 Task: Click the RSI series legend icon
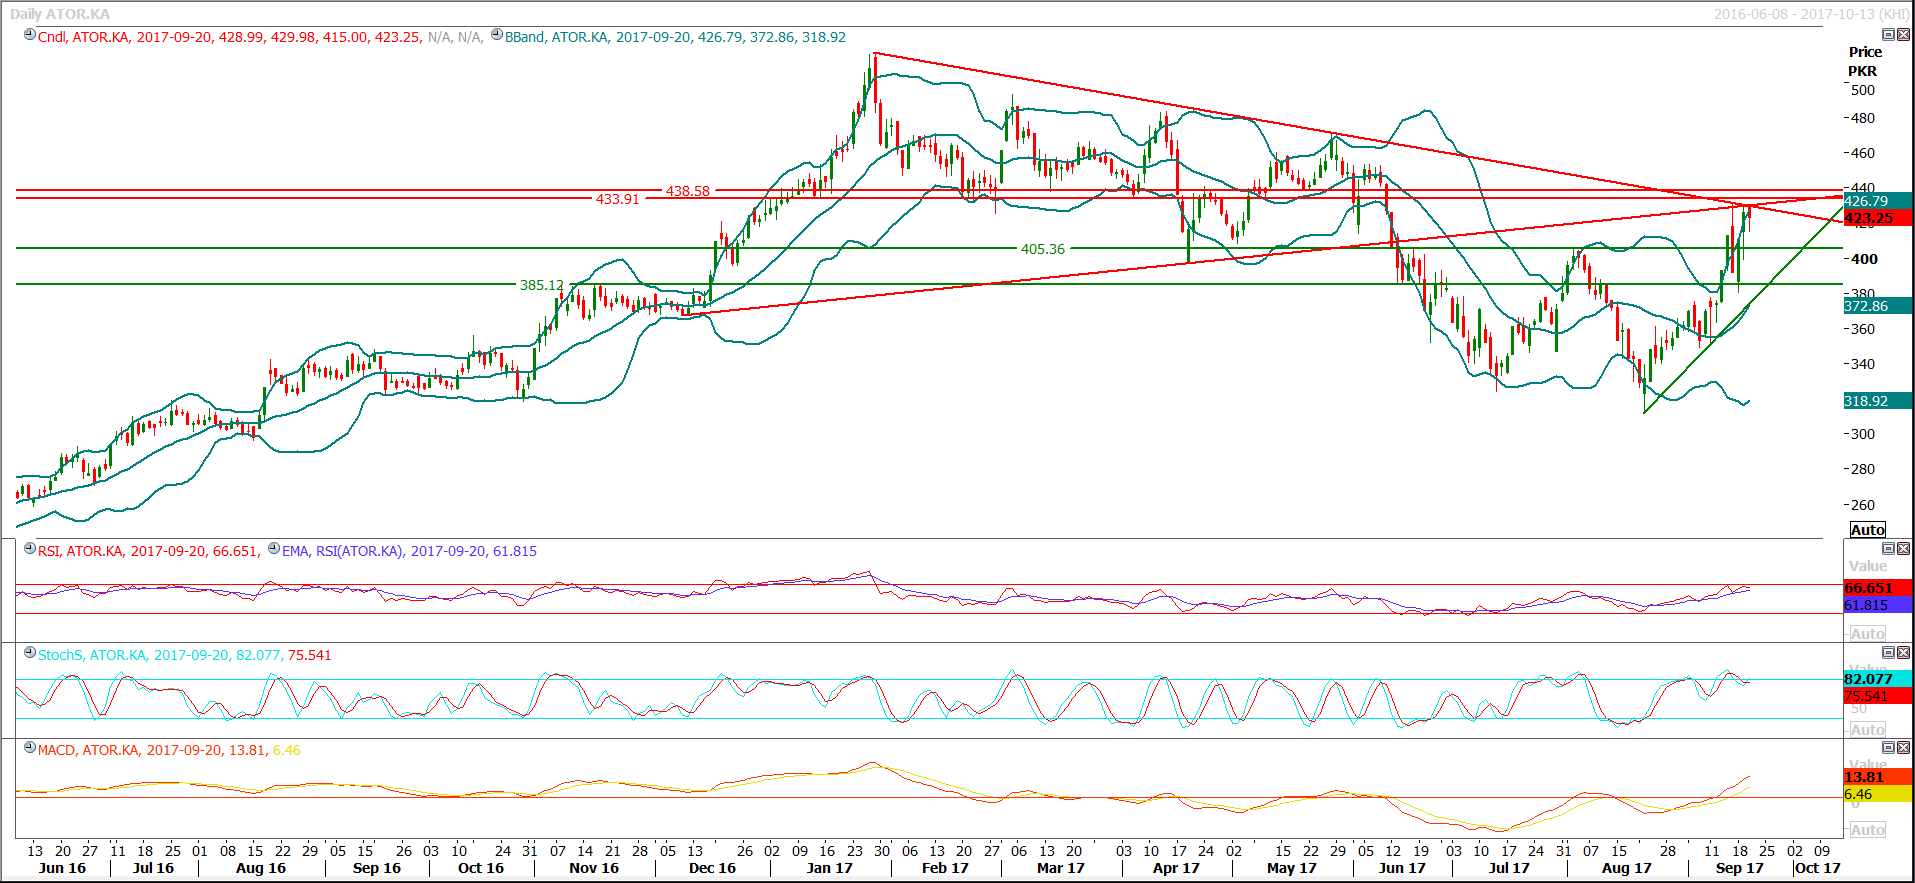pos(30,549)
